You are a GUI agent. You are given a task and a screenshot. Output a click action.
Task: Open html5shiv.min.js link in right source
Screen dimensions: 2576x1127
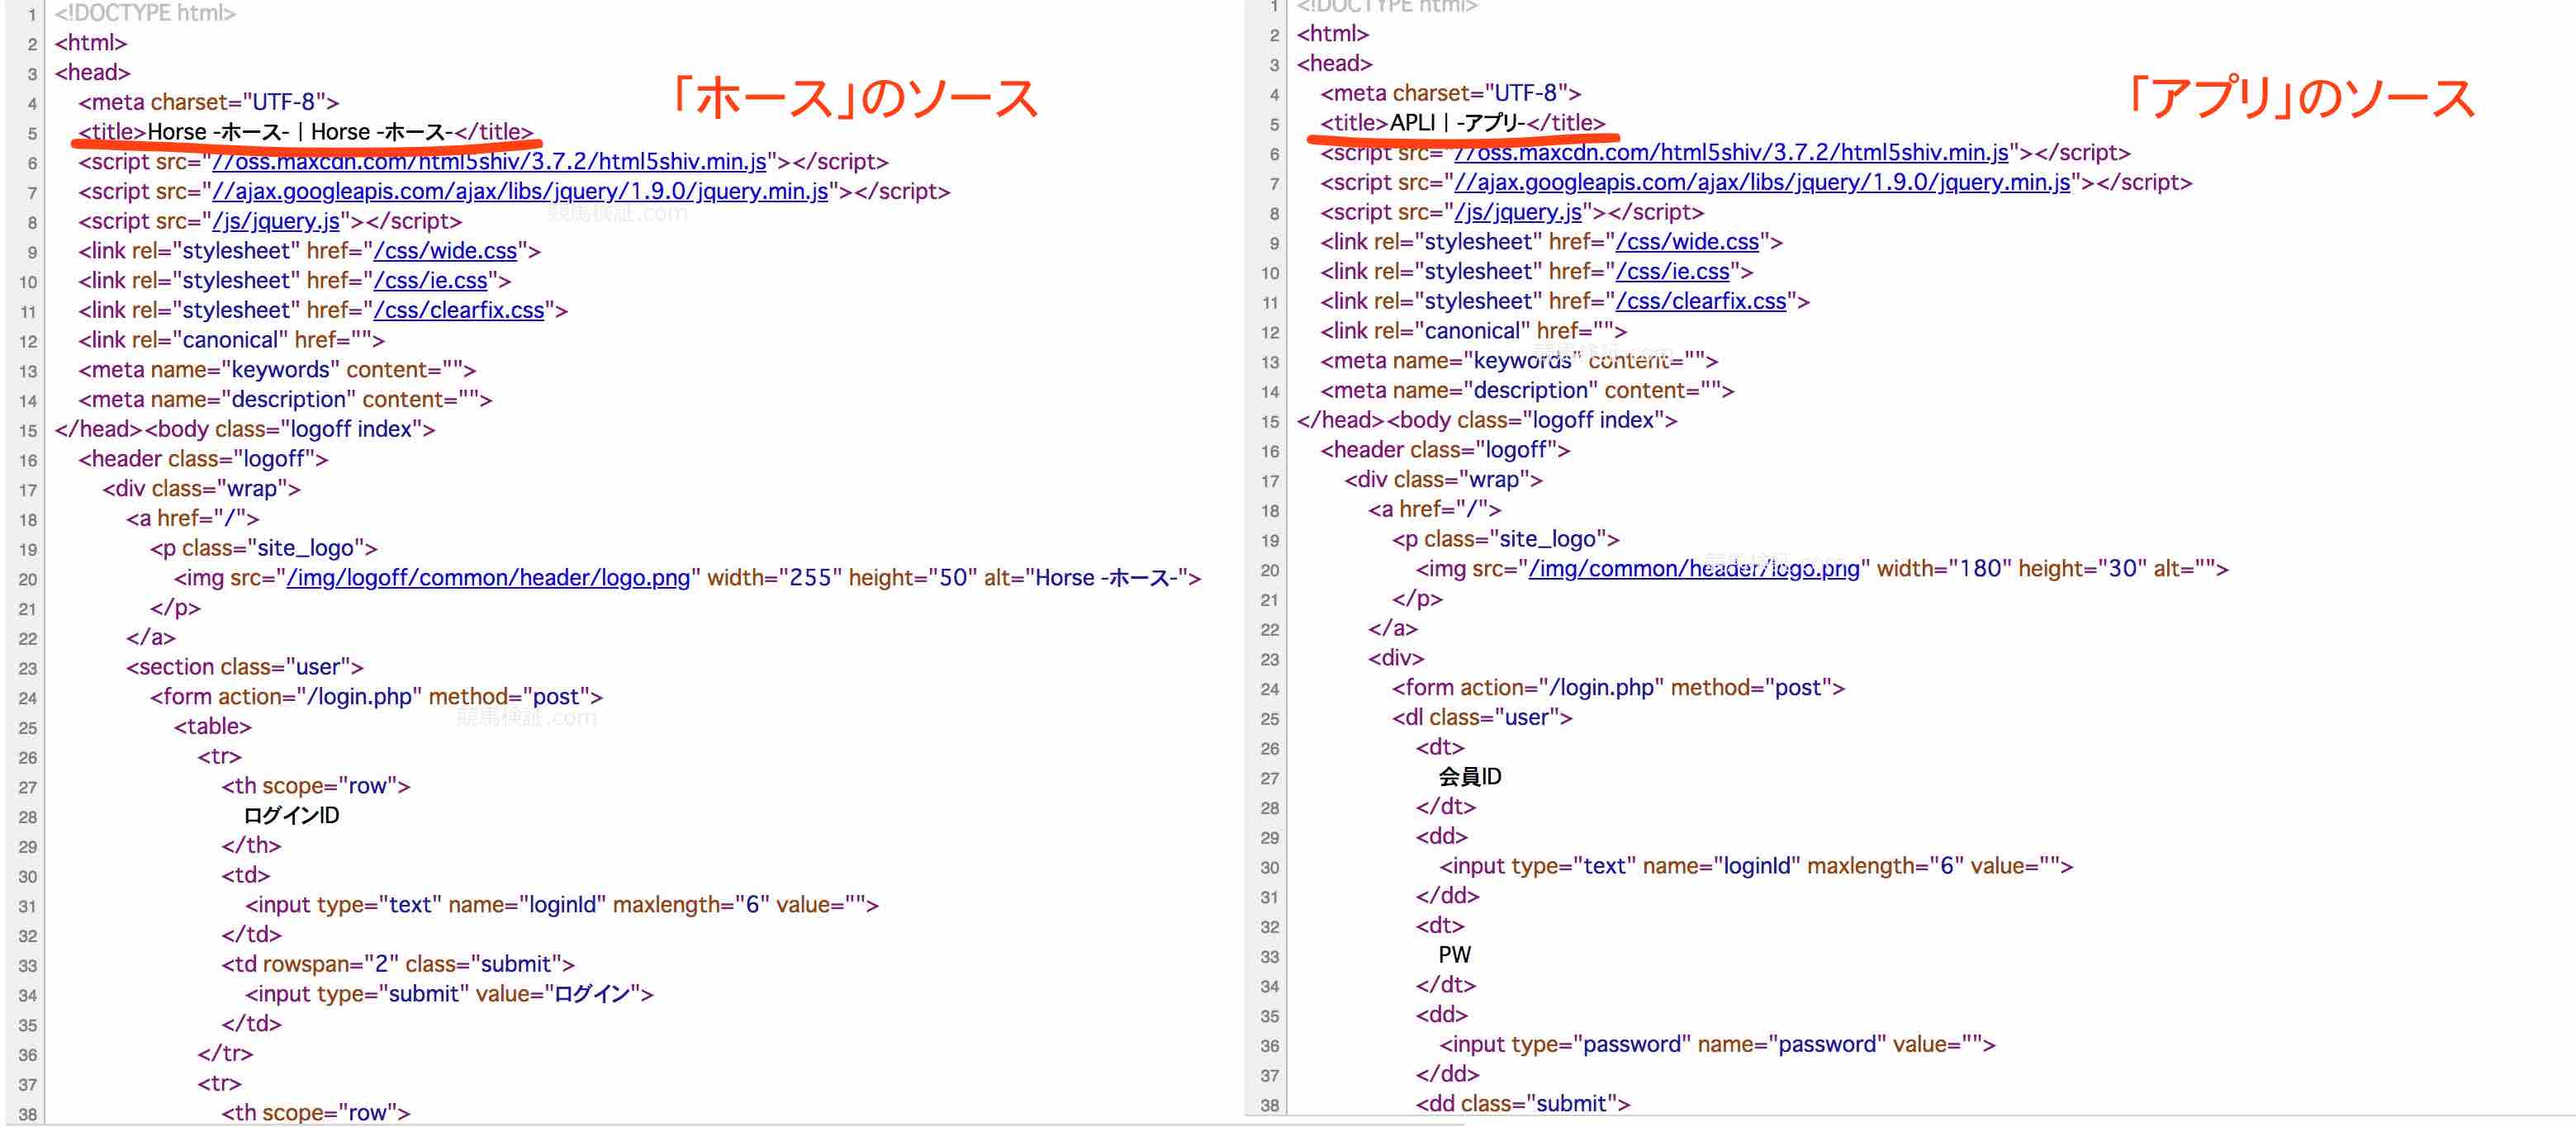1731,153
